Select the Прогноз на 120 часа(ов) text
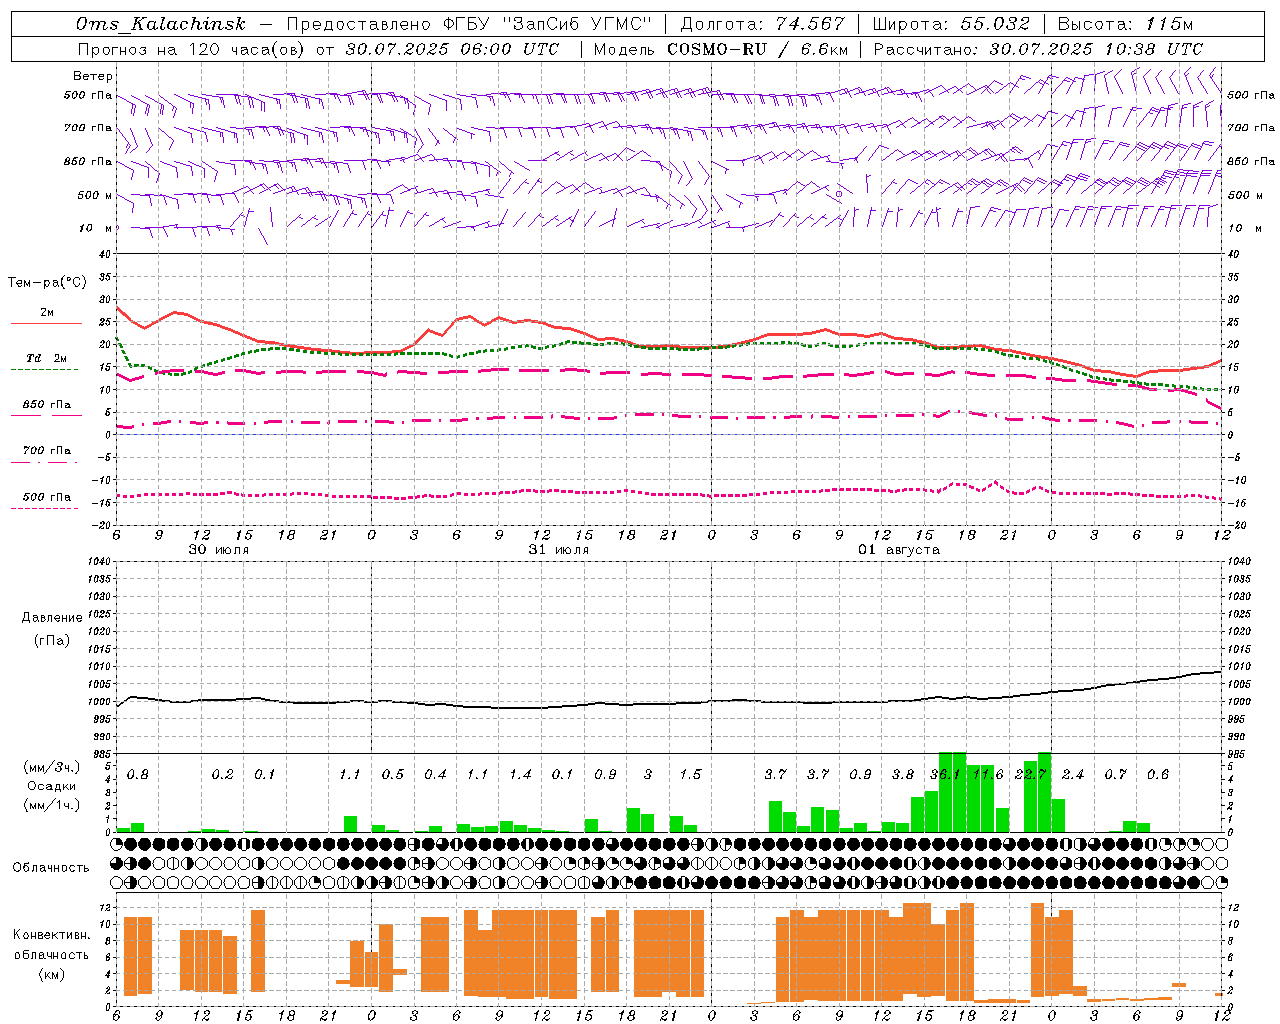Image resolution: width=1280 pixels, height=1024 pixels. (193, 49)
